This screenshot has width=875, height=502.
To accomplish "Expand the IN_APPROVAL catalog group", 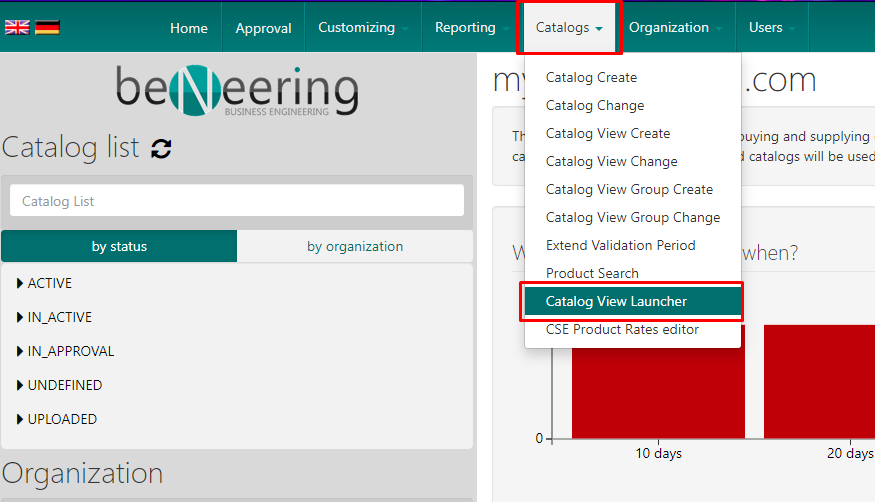I will [x=66, y=351].
